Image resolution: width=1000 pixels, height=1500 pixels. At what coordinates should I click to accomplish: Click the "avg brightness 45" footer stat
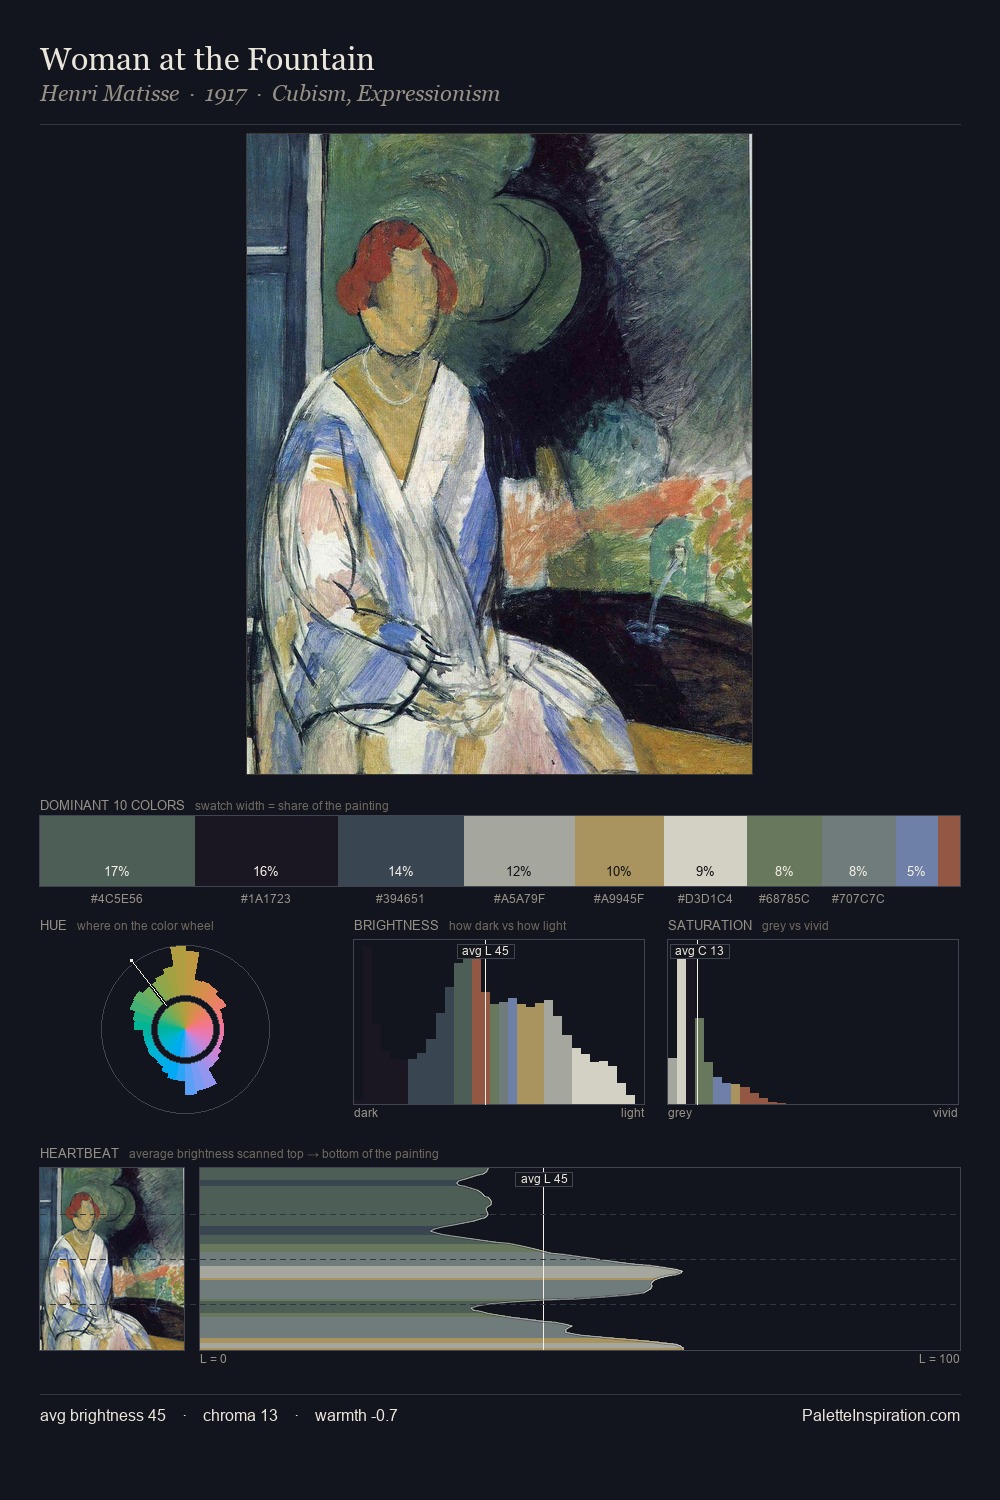pyautogui.click(x=103, y=1416)
